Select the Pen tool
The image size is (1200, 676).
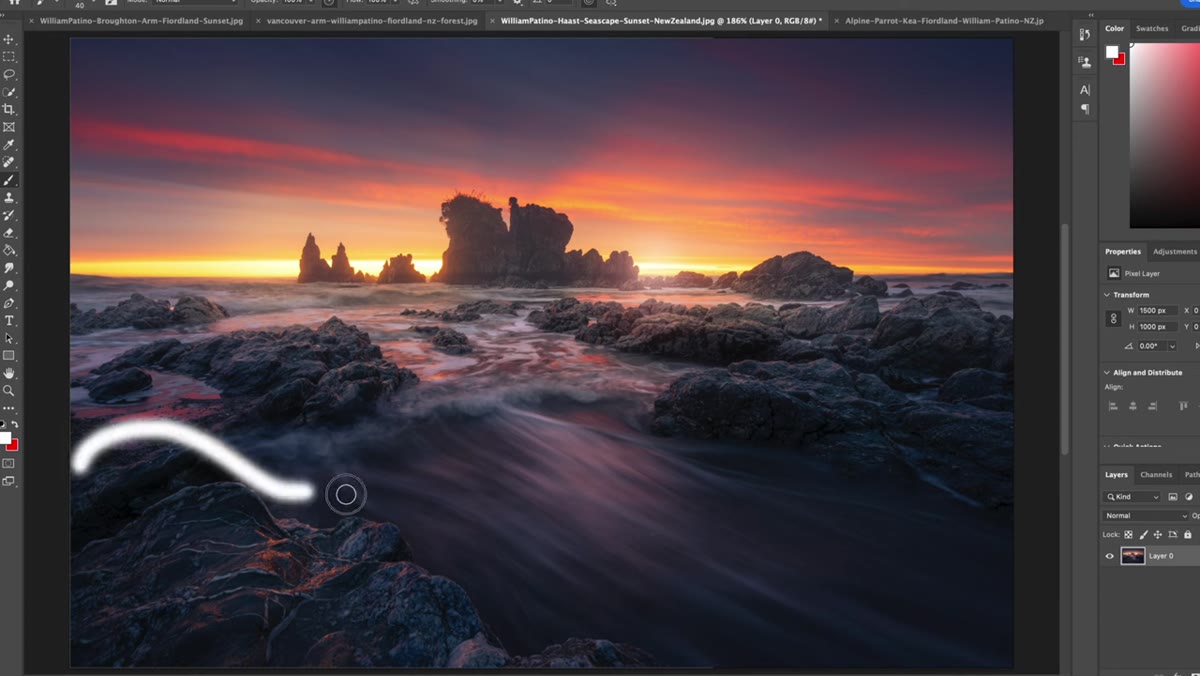[9, 303]
